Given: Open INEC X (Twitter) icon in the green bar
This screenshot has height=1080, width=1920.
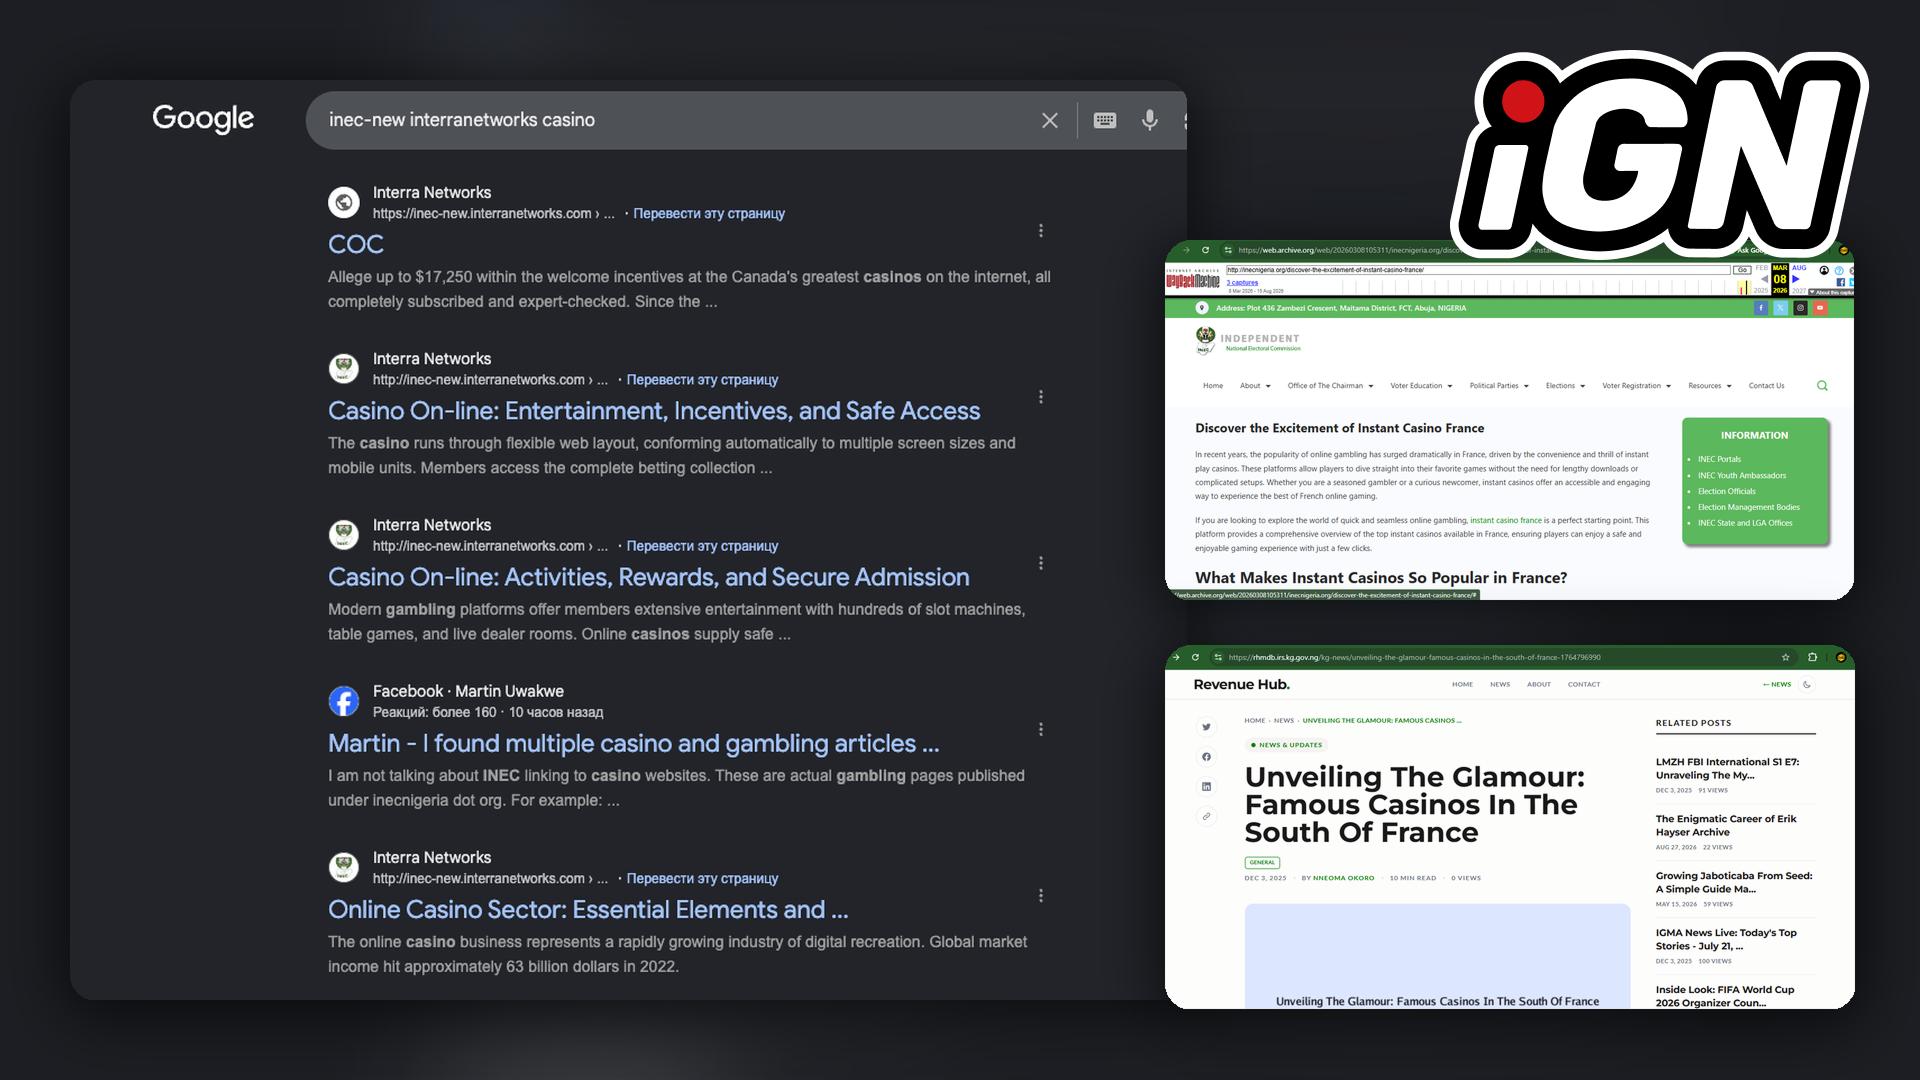Looking at the screenshot, I should 1781,308.
